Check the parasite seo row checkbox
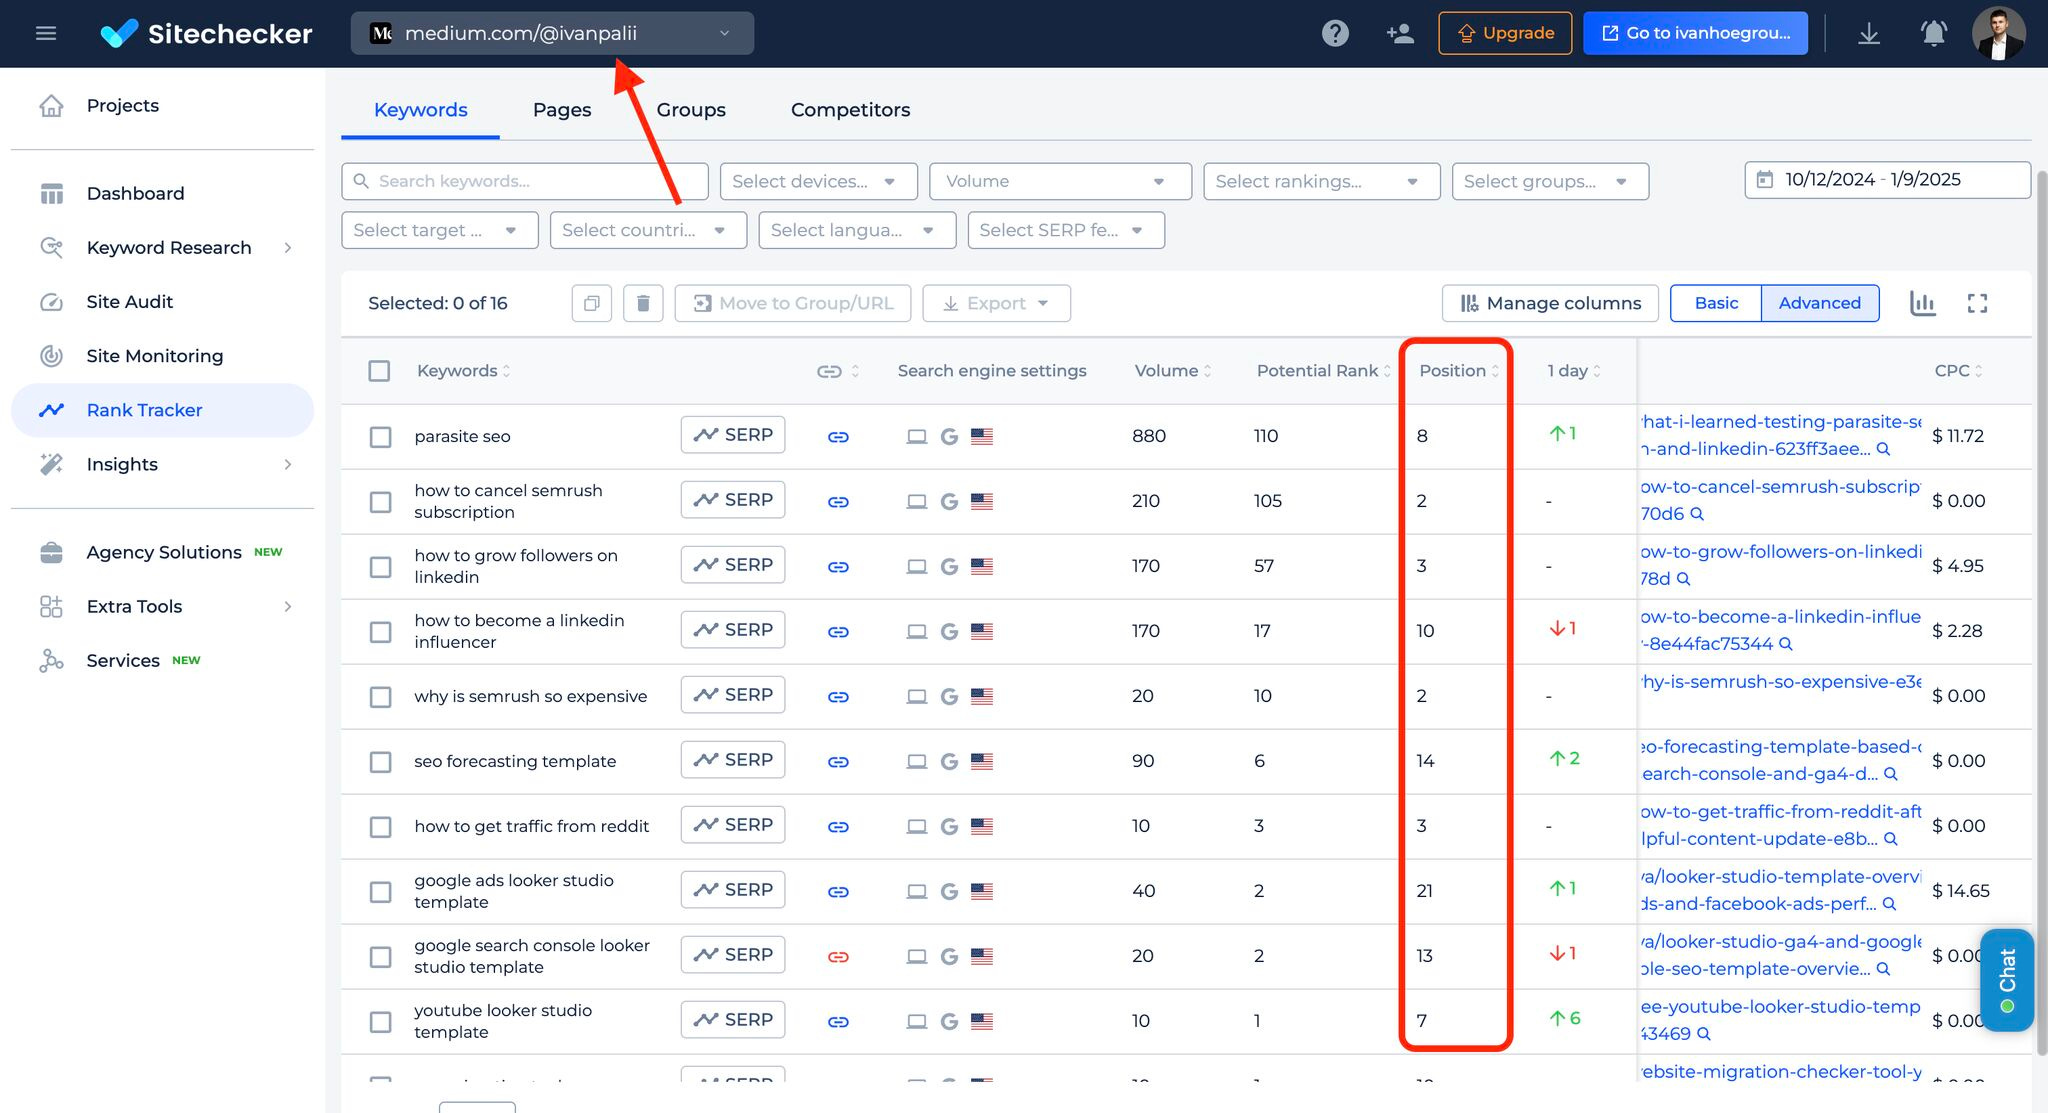Viewport: 2048px width, 1113px height. point(380,437)
